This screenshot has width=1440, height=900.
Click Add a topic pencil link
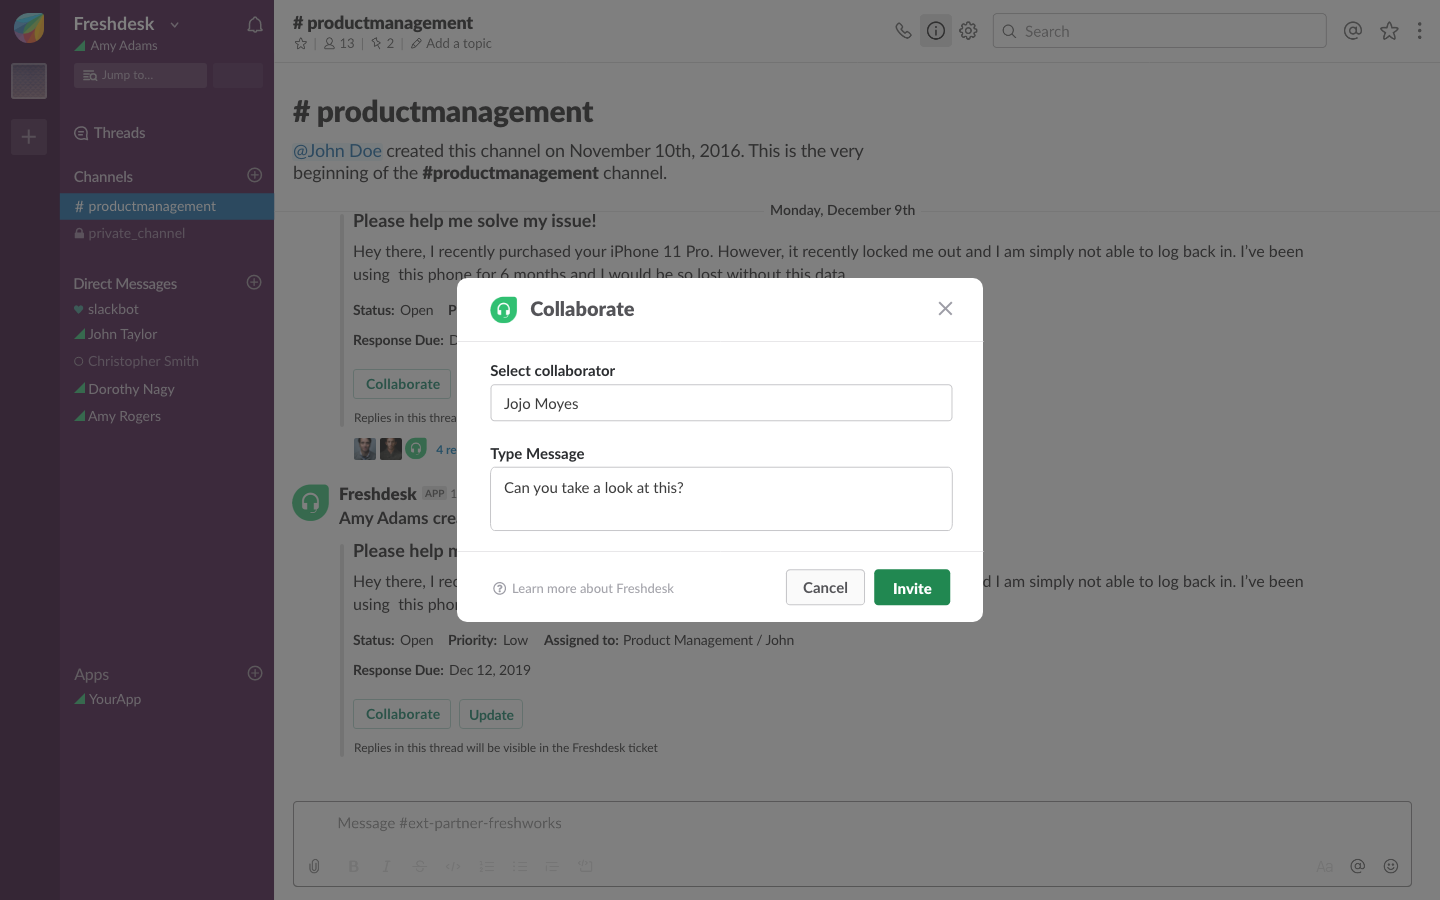pyautogui.click(x=451, y=44)
